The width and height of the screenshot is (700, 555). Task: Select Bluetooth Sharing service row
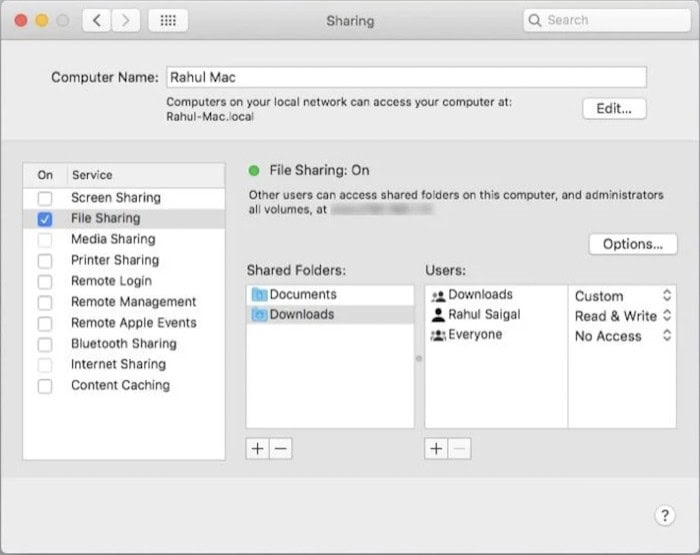[x=124, y=343]
